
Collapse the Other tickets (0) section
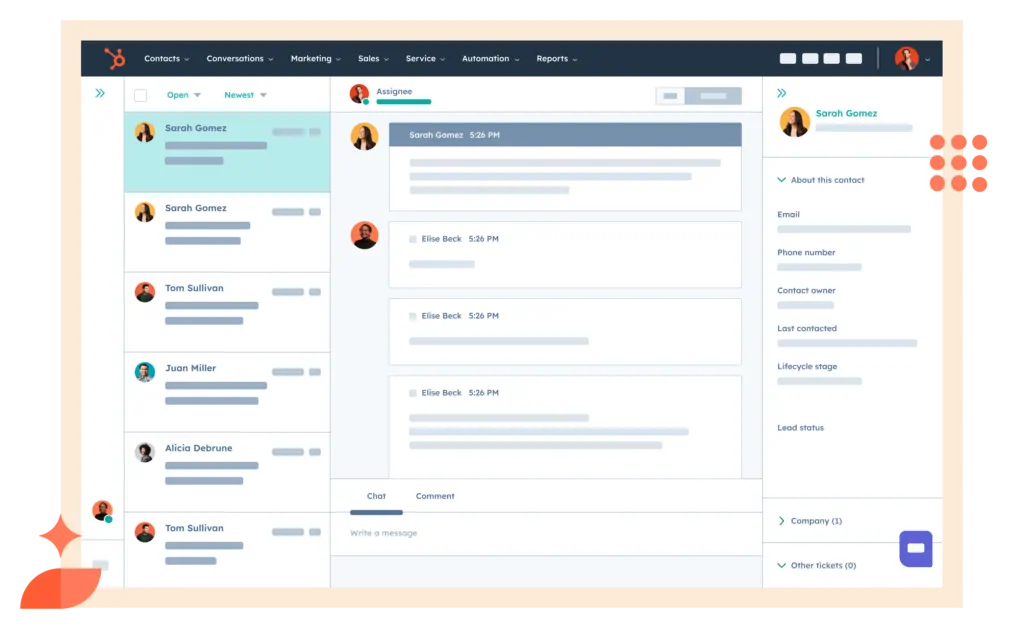tap(817, 565)
